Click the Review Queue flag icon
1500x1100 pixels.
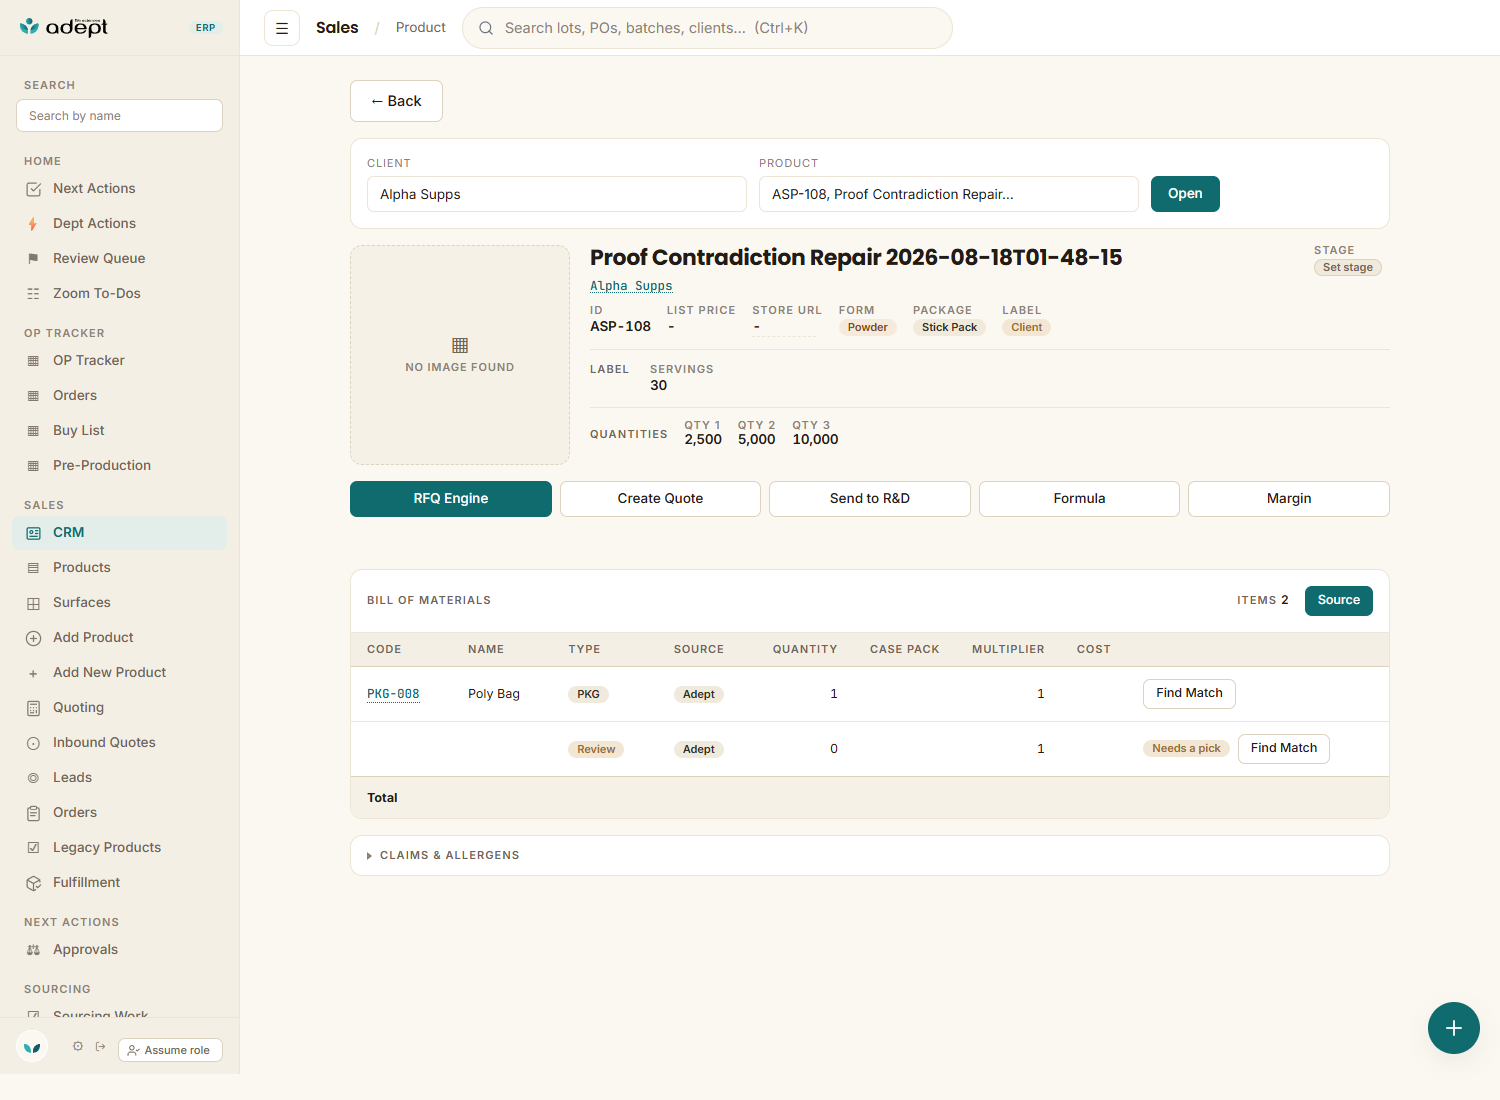33,259
